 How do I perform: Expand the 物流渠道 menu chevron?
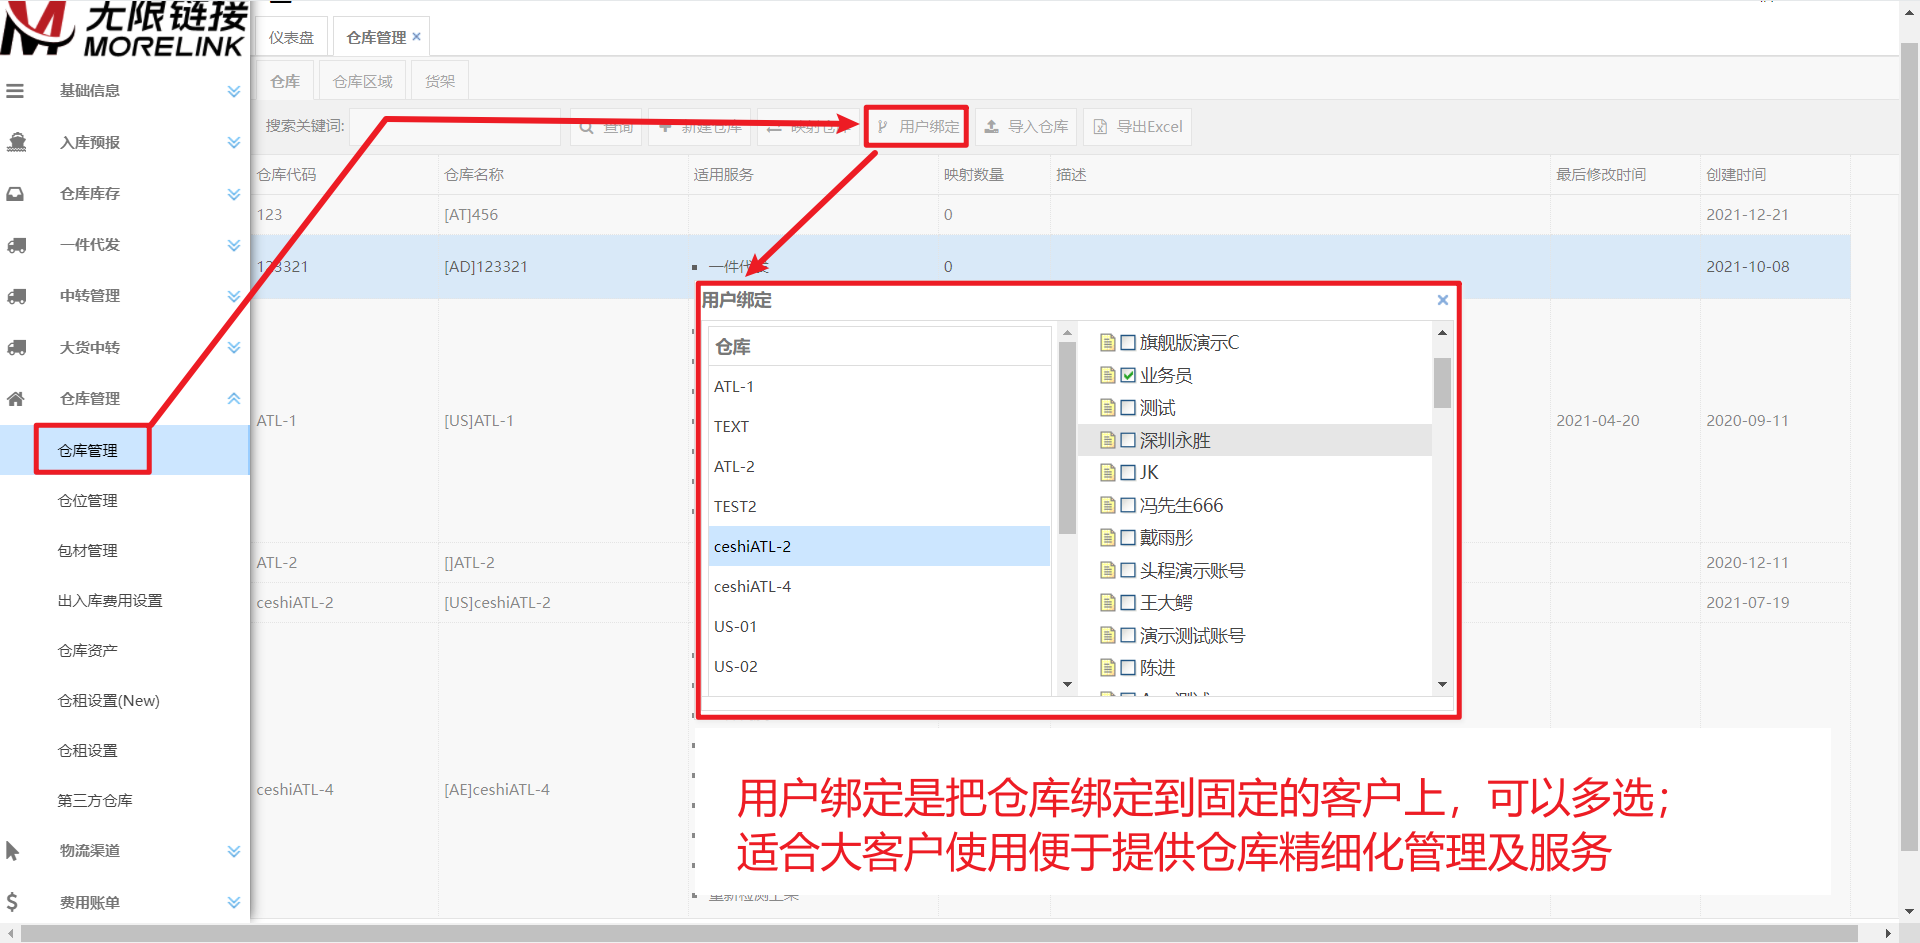(234, 851)
